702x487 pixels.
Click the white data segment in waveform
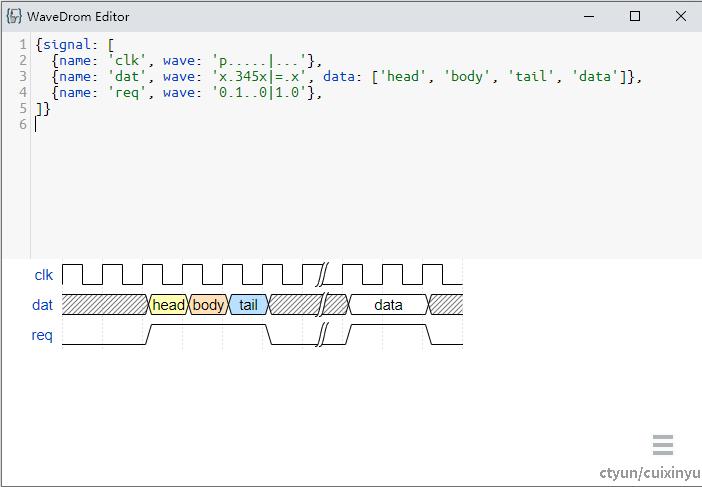coord(388,305)
